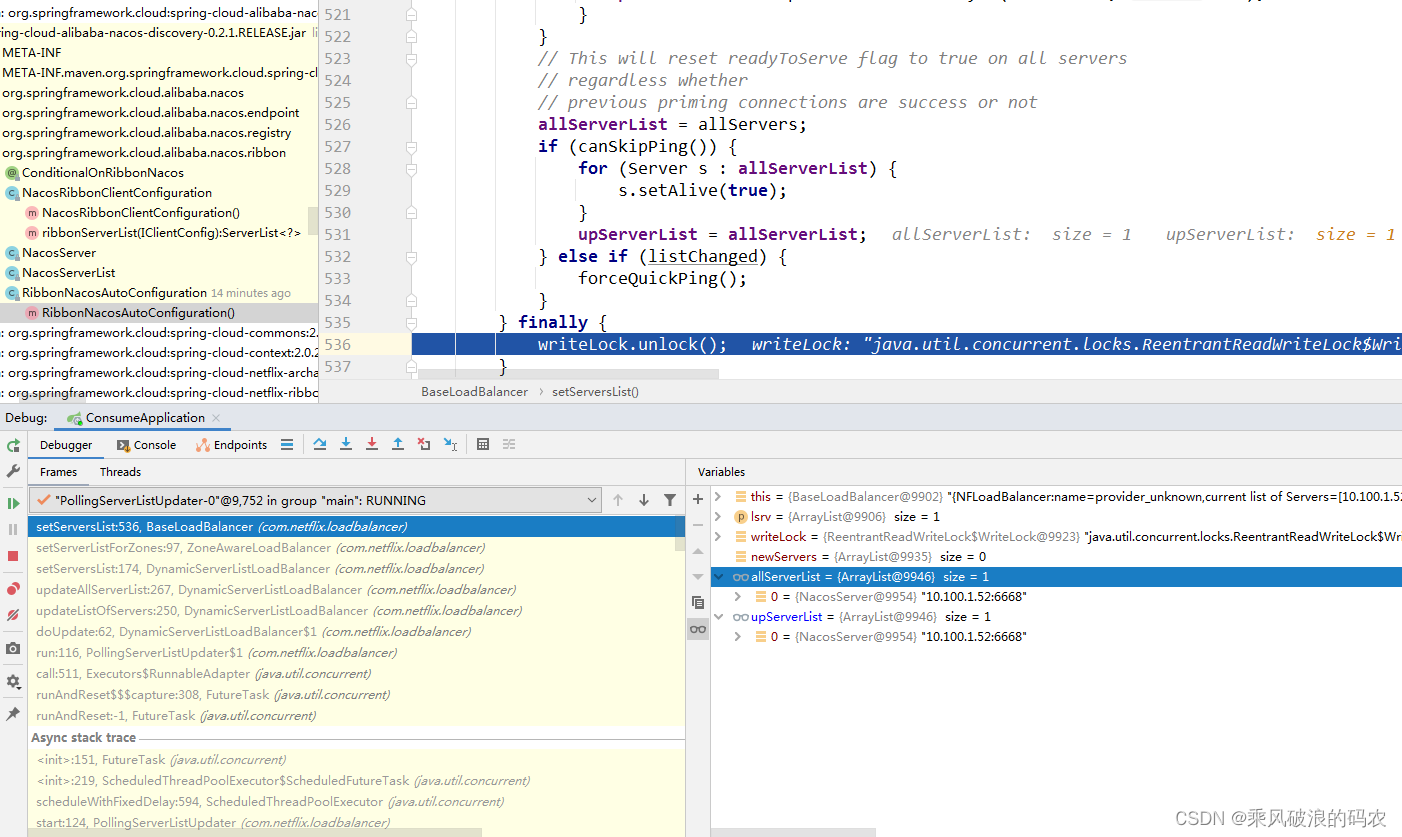Select previous frame with up arrow
The height and width of the screenshot is (837, 1402).
pyautogui.click(x=618, y=500)
